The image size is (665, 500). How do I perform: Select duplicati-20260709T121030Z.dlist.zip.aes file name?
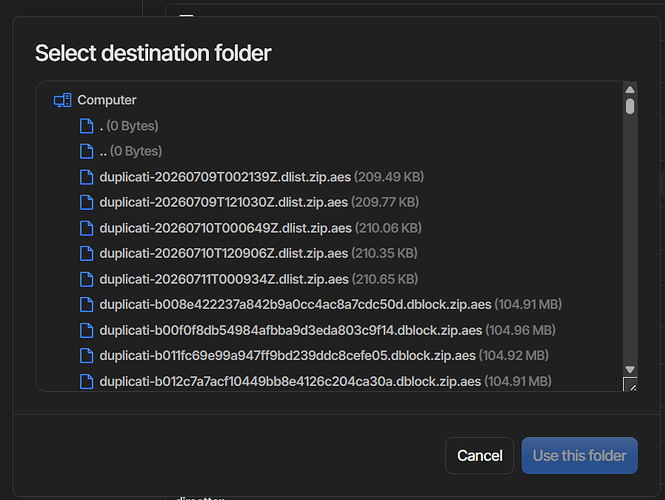(x=224, y=202)
